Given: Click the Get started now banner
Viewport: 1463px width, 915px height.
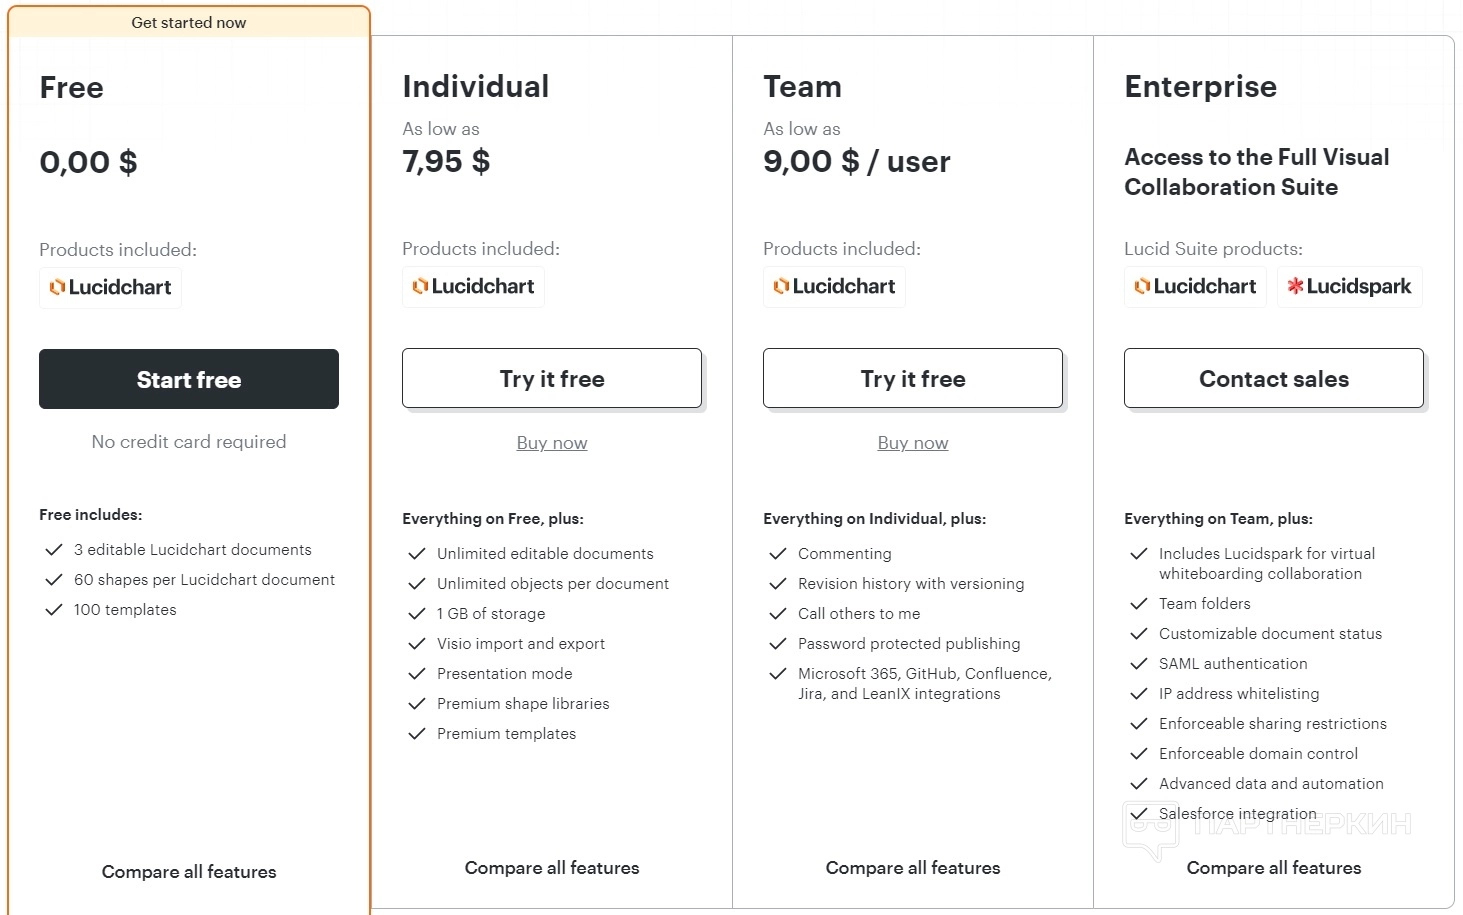Looking at the screenshot, I should (189, 23).
